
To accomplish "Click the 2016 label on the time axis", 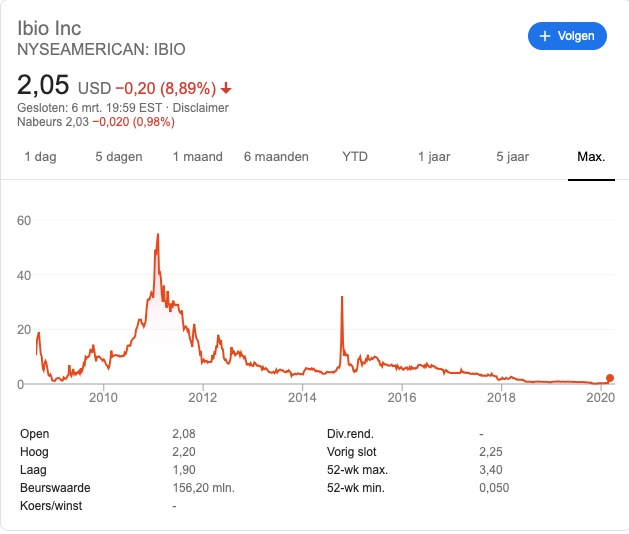I will tap(401, 398).
